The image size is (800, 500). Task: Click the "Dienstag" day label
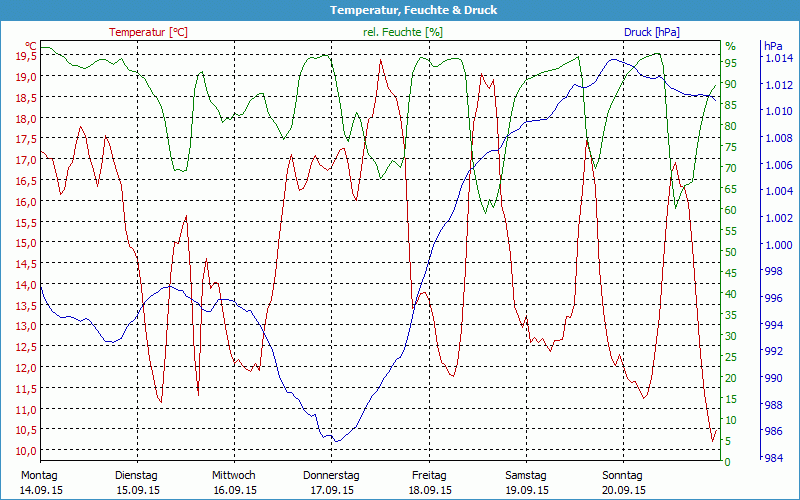click(136, 476)
